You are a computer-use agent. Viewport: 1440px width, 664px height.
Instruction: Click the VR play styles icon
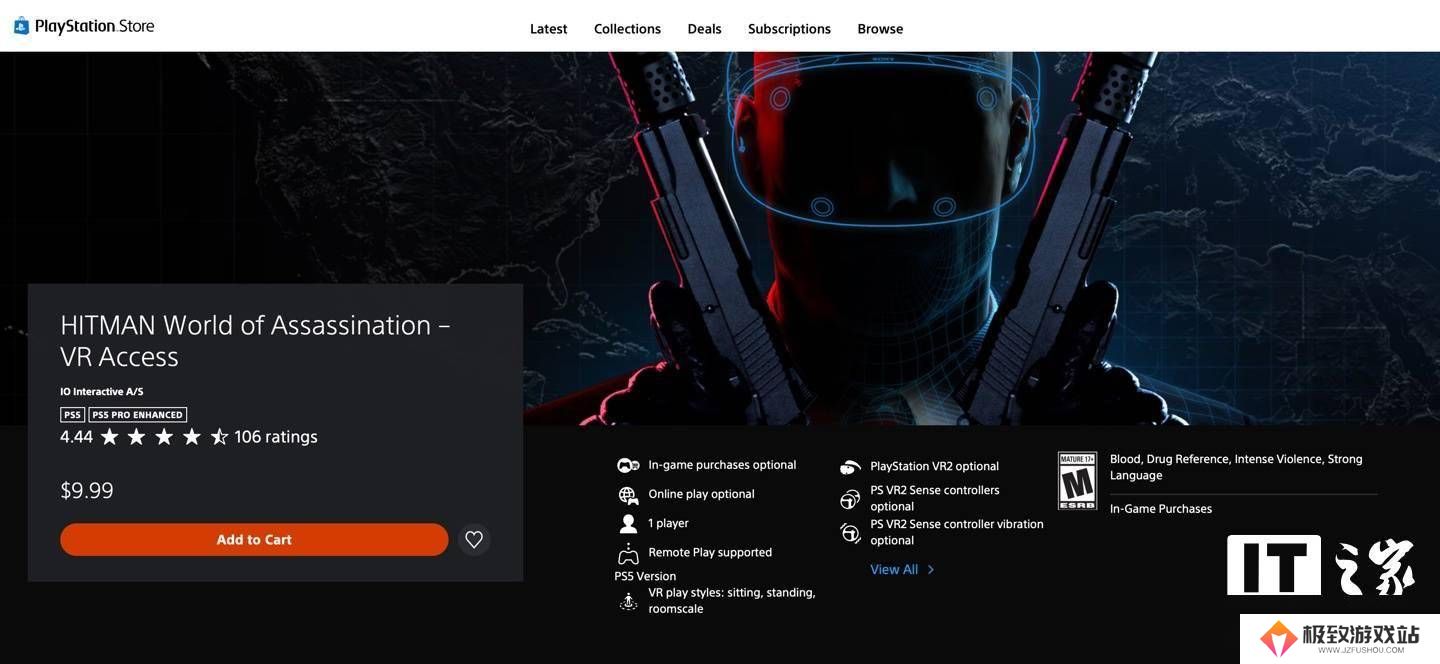pyautogui.click(x=628, y=601)
